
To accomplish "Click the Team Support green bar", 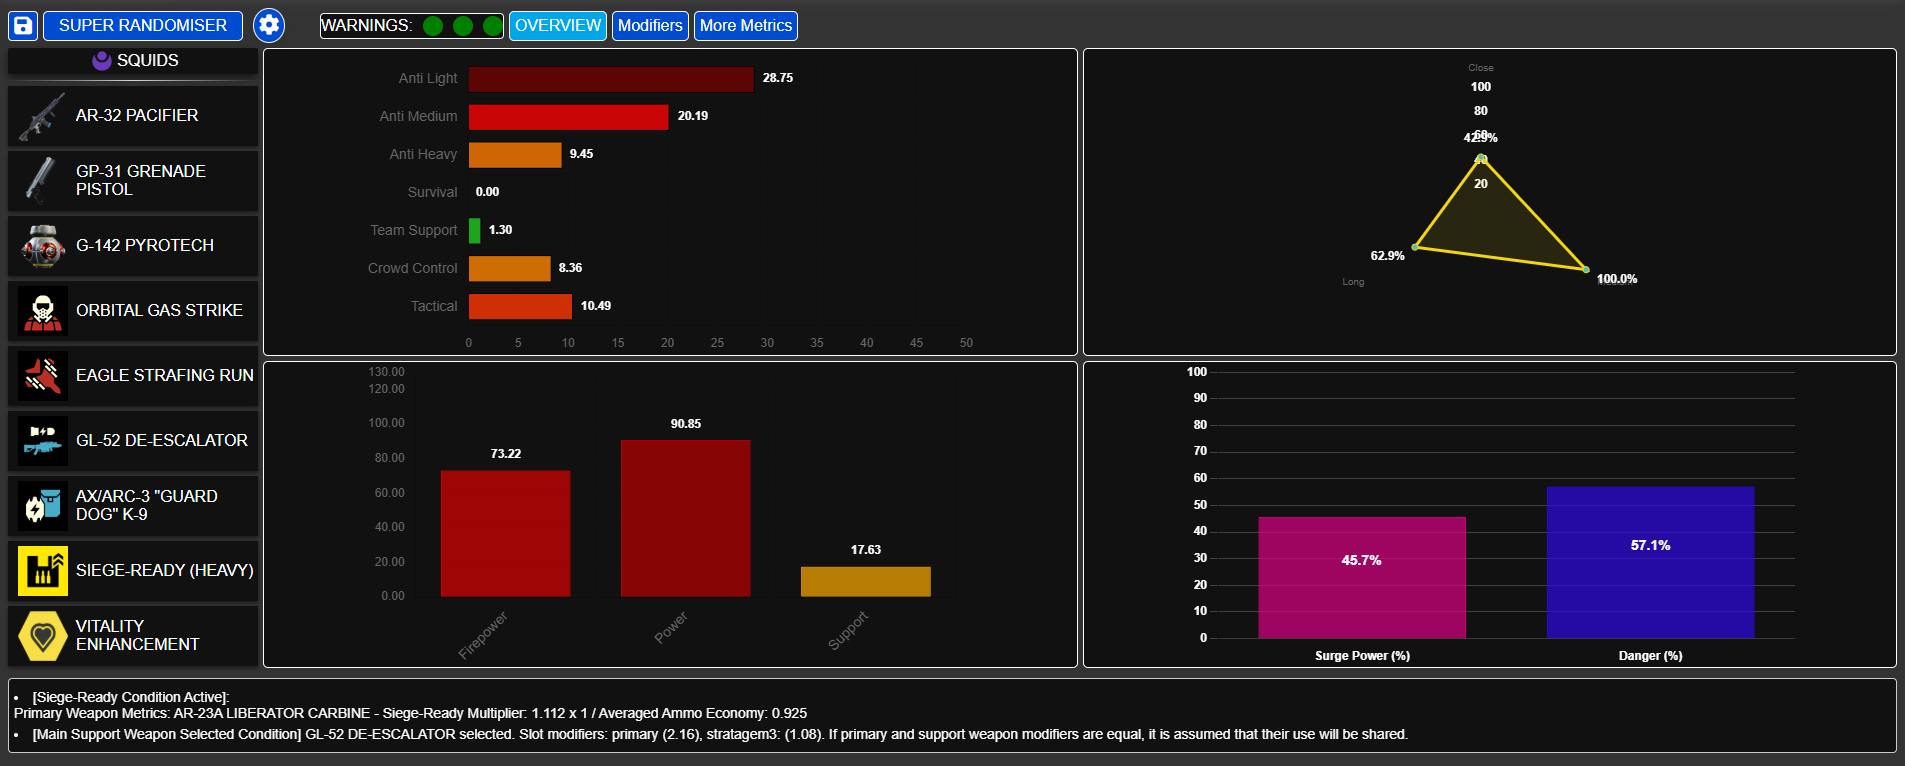I will (475, 231).
